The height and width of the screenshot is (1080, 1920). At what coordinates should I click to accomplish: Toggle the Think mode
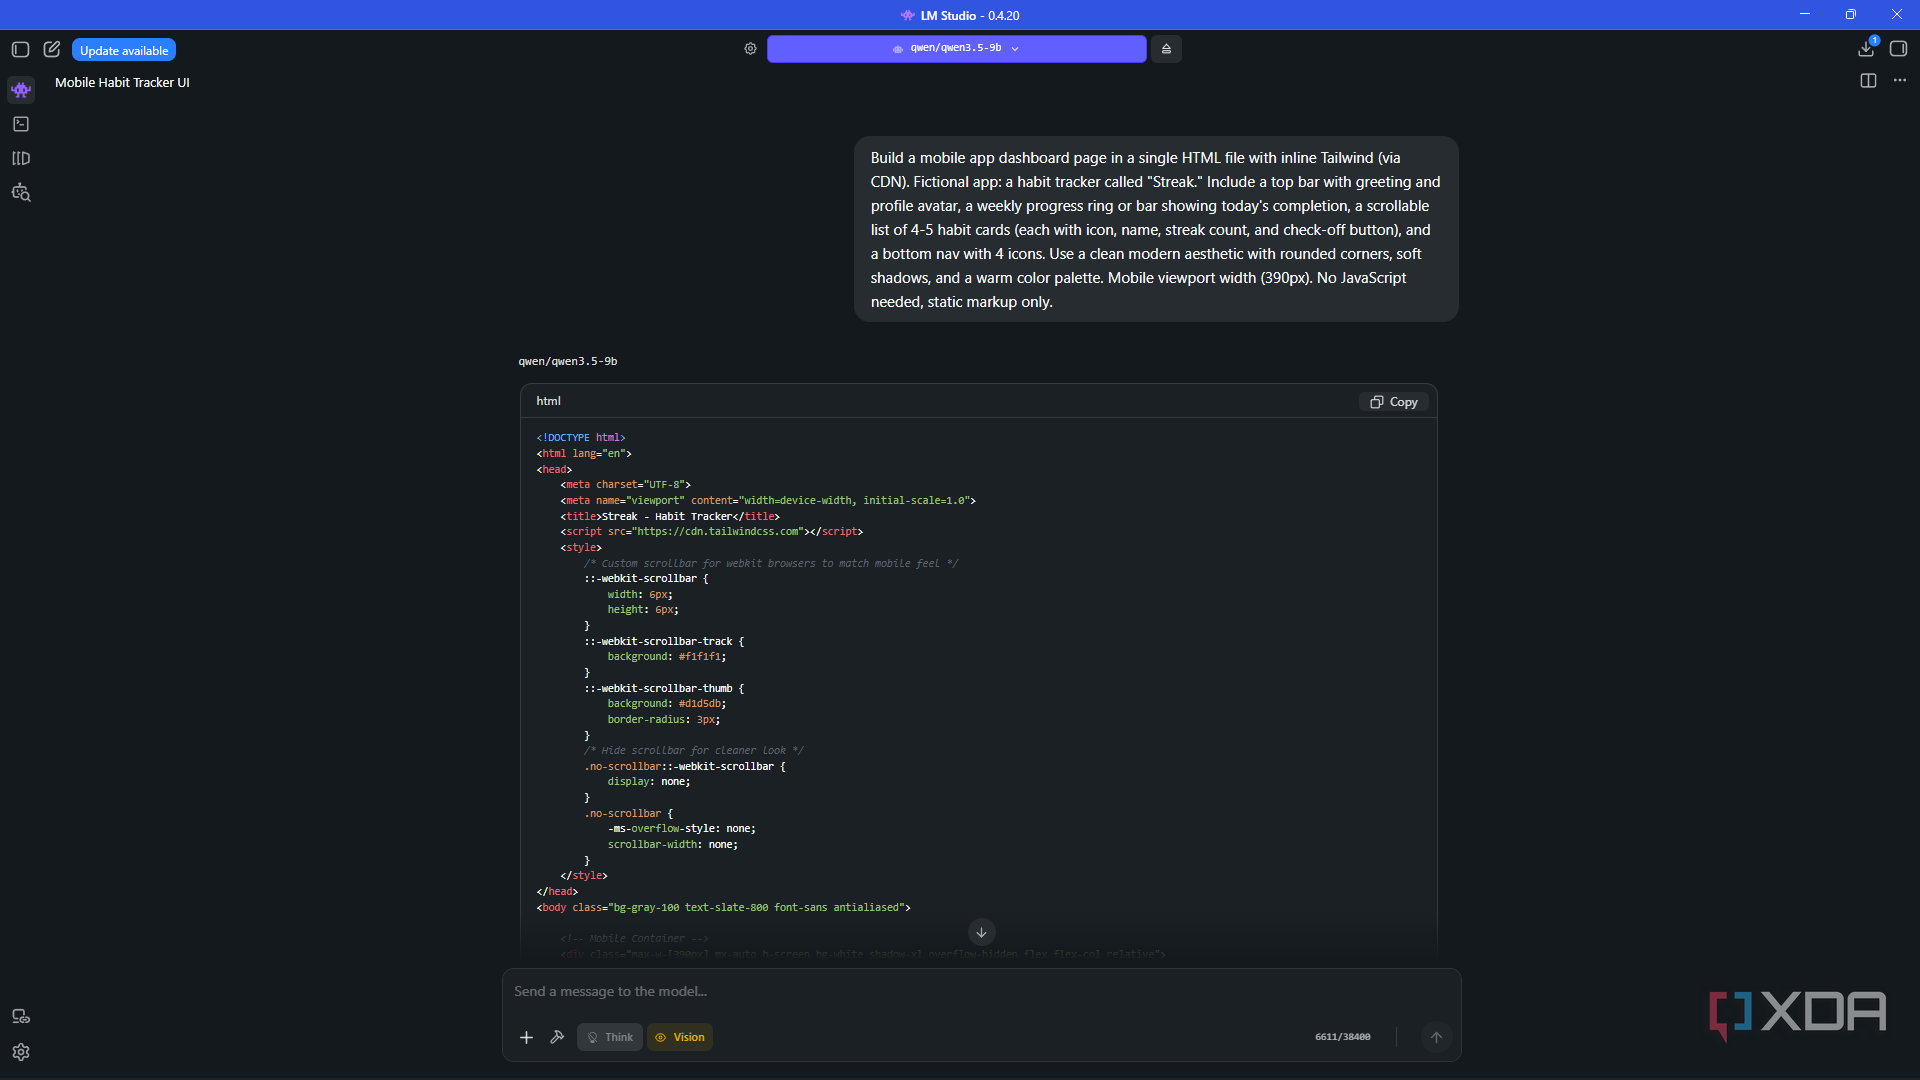pos(610,1037)
